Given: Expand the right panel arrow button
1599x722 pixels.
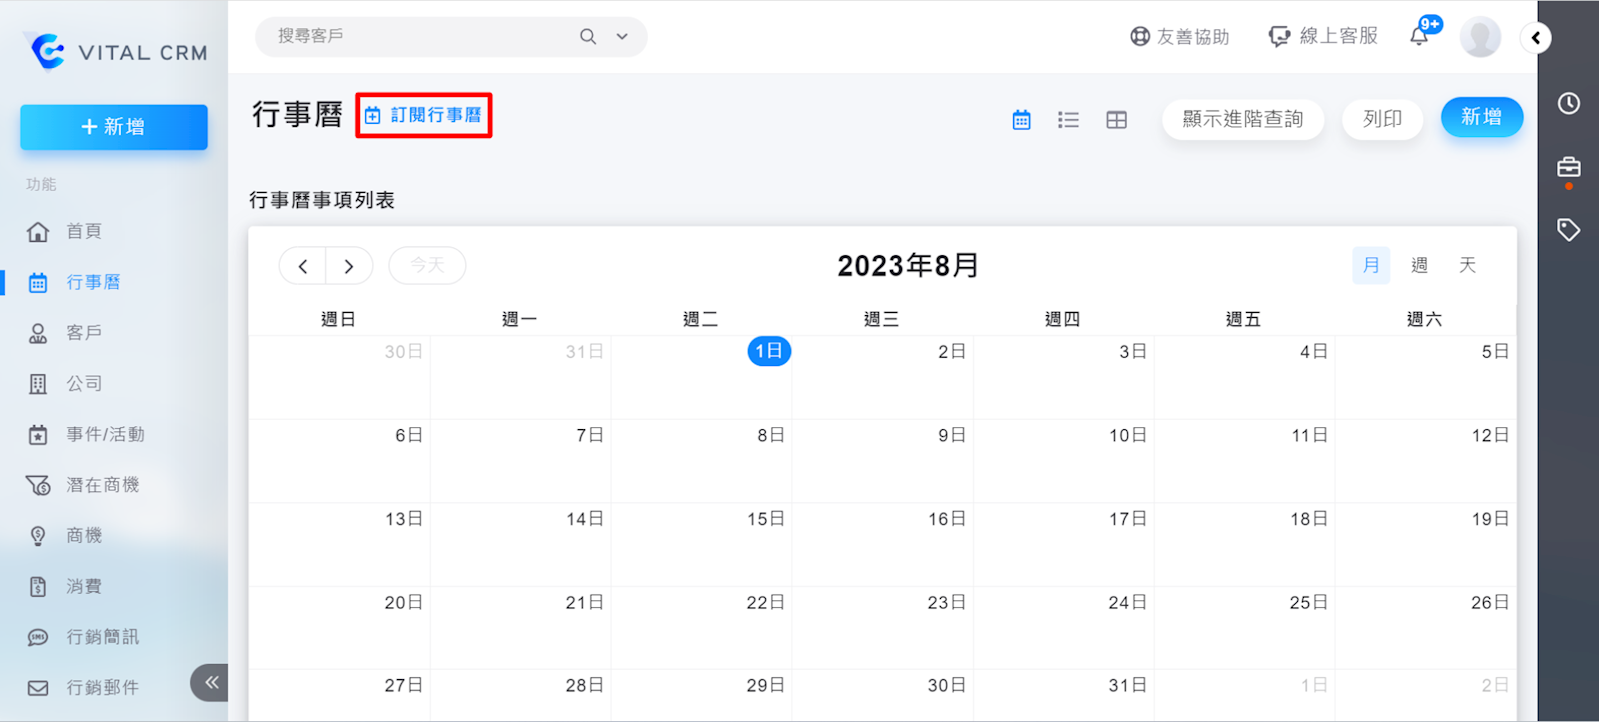Looking at the screenshot, I should click(1536, 38).
